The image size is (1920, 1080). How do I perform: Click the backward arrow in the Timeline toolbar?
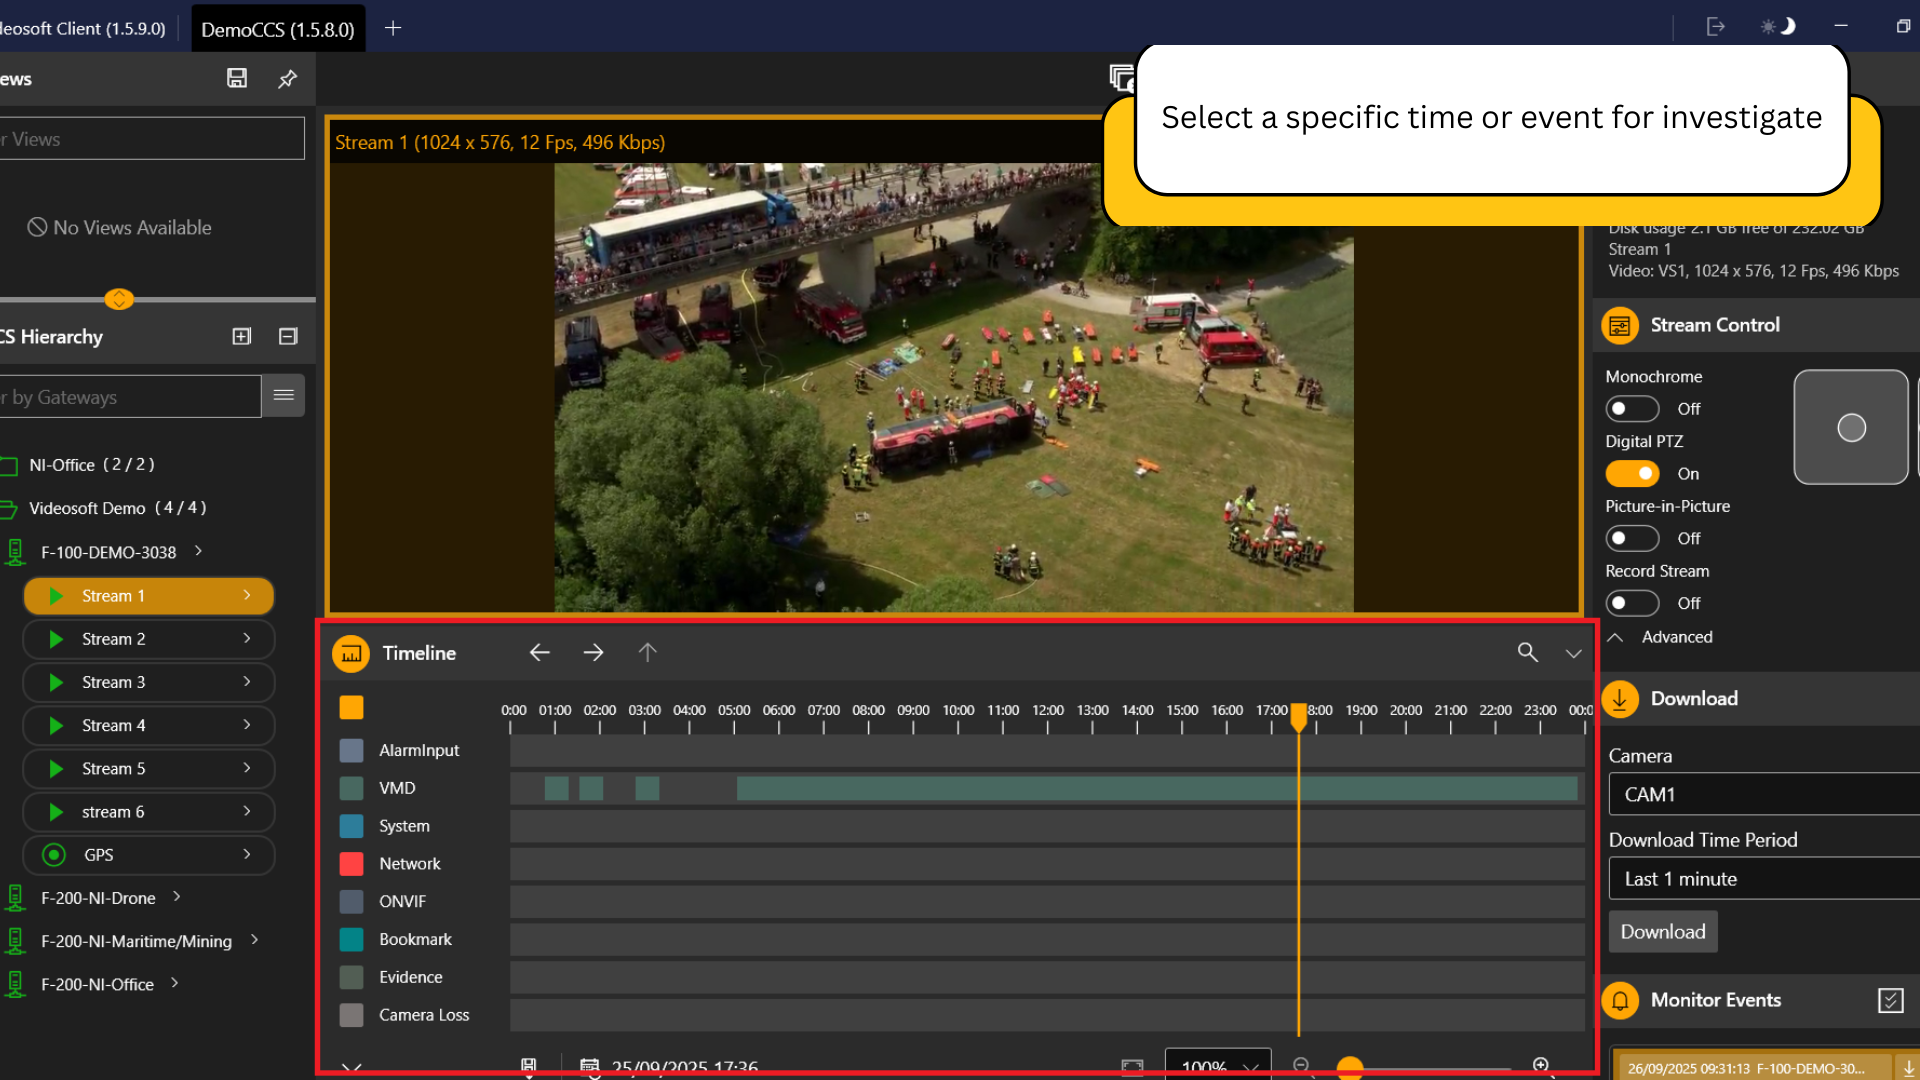[539, 652]
